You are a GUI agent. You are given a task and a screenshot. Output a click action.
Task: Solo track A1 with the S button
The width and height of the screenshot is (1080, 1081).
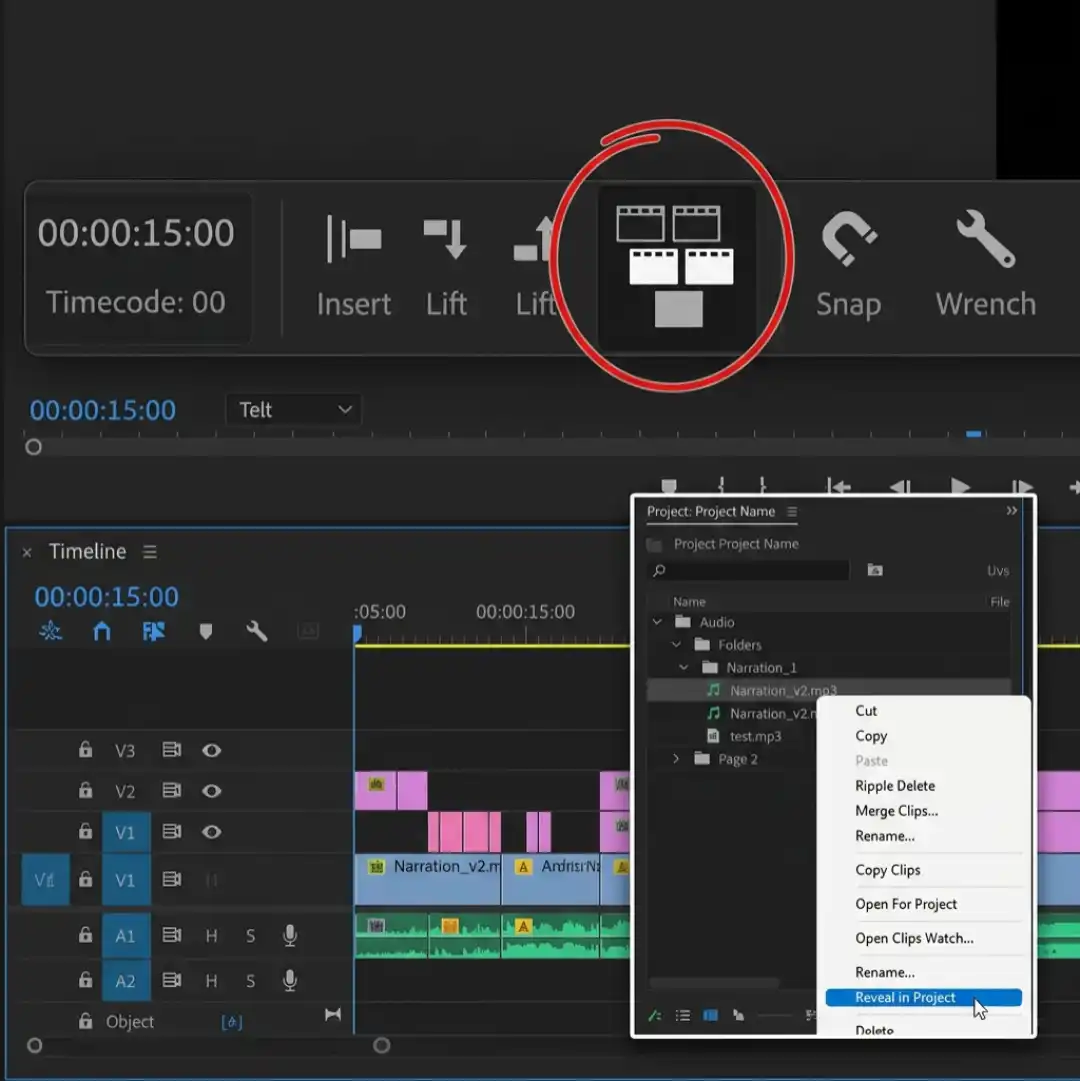(x=251, y=936)
